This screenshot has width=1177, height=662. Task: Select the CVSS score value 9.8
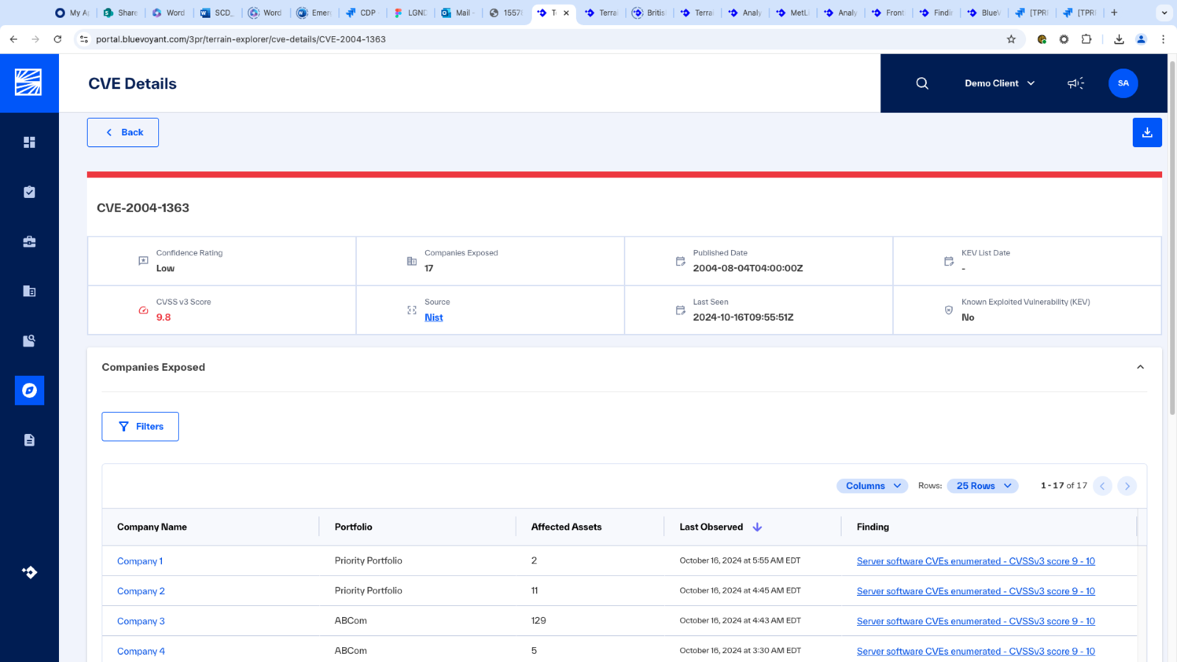163,317
